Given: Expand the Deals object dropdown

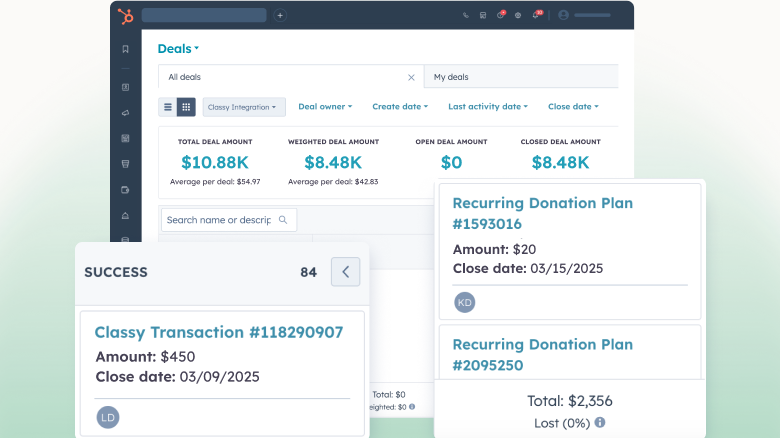Looking at the screenshot, I should [x=178, y=49].
